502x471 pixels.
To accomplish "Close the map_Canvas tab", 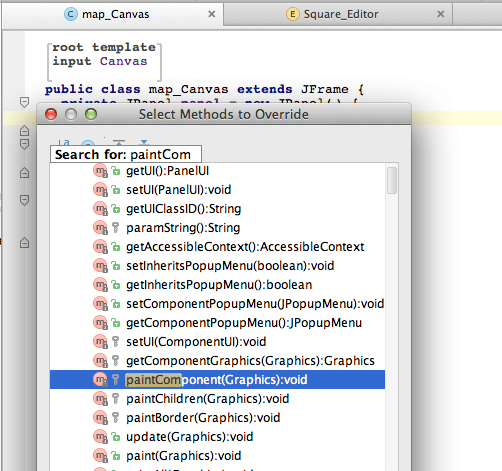I will coord(212,14).
